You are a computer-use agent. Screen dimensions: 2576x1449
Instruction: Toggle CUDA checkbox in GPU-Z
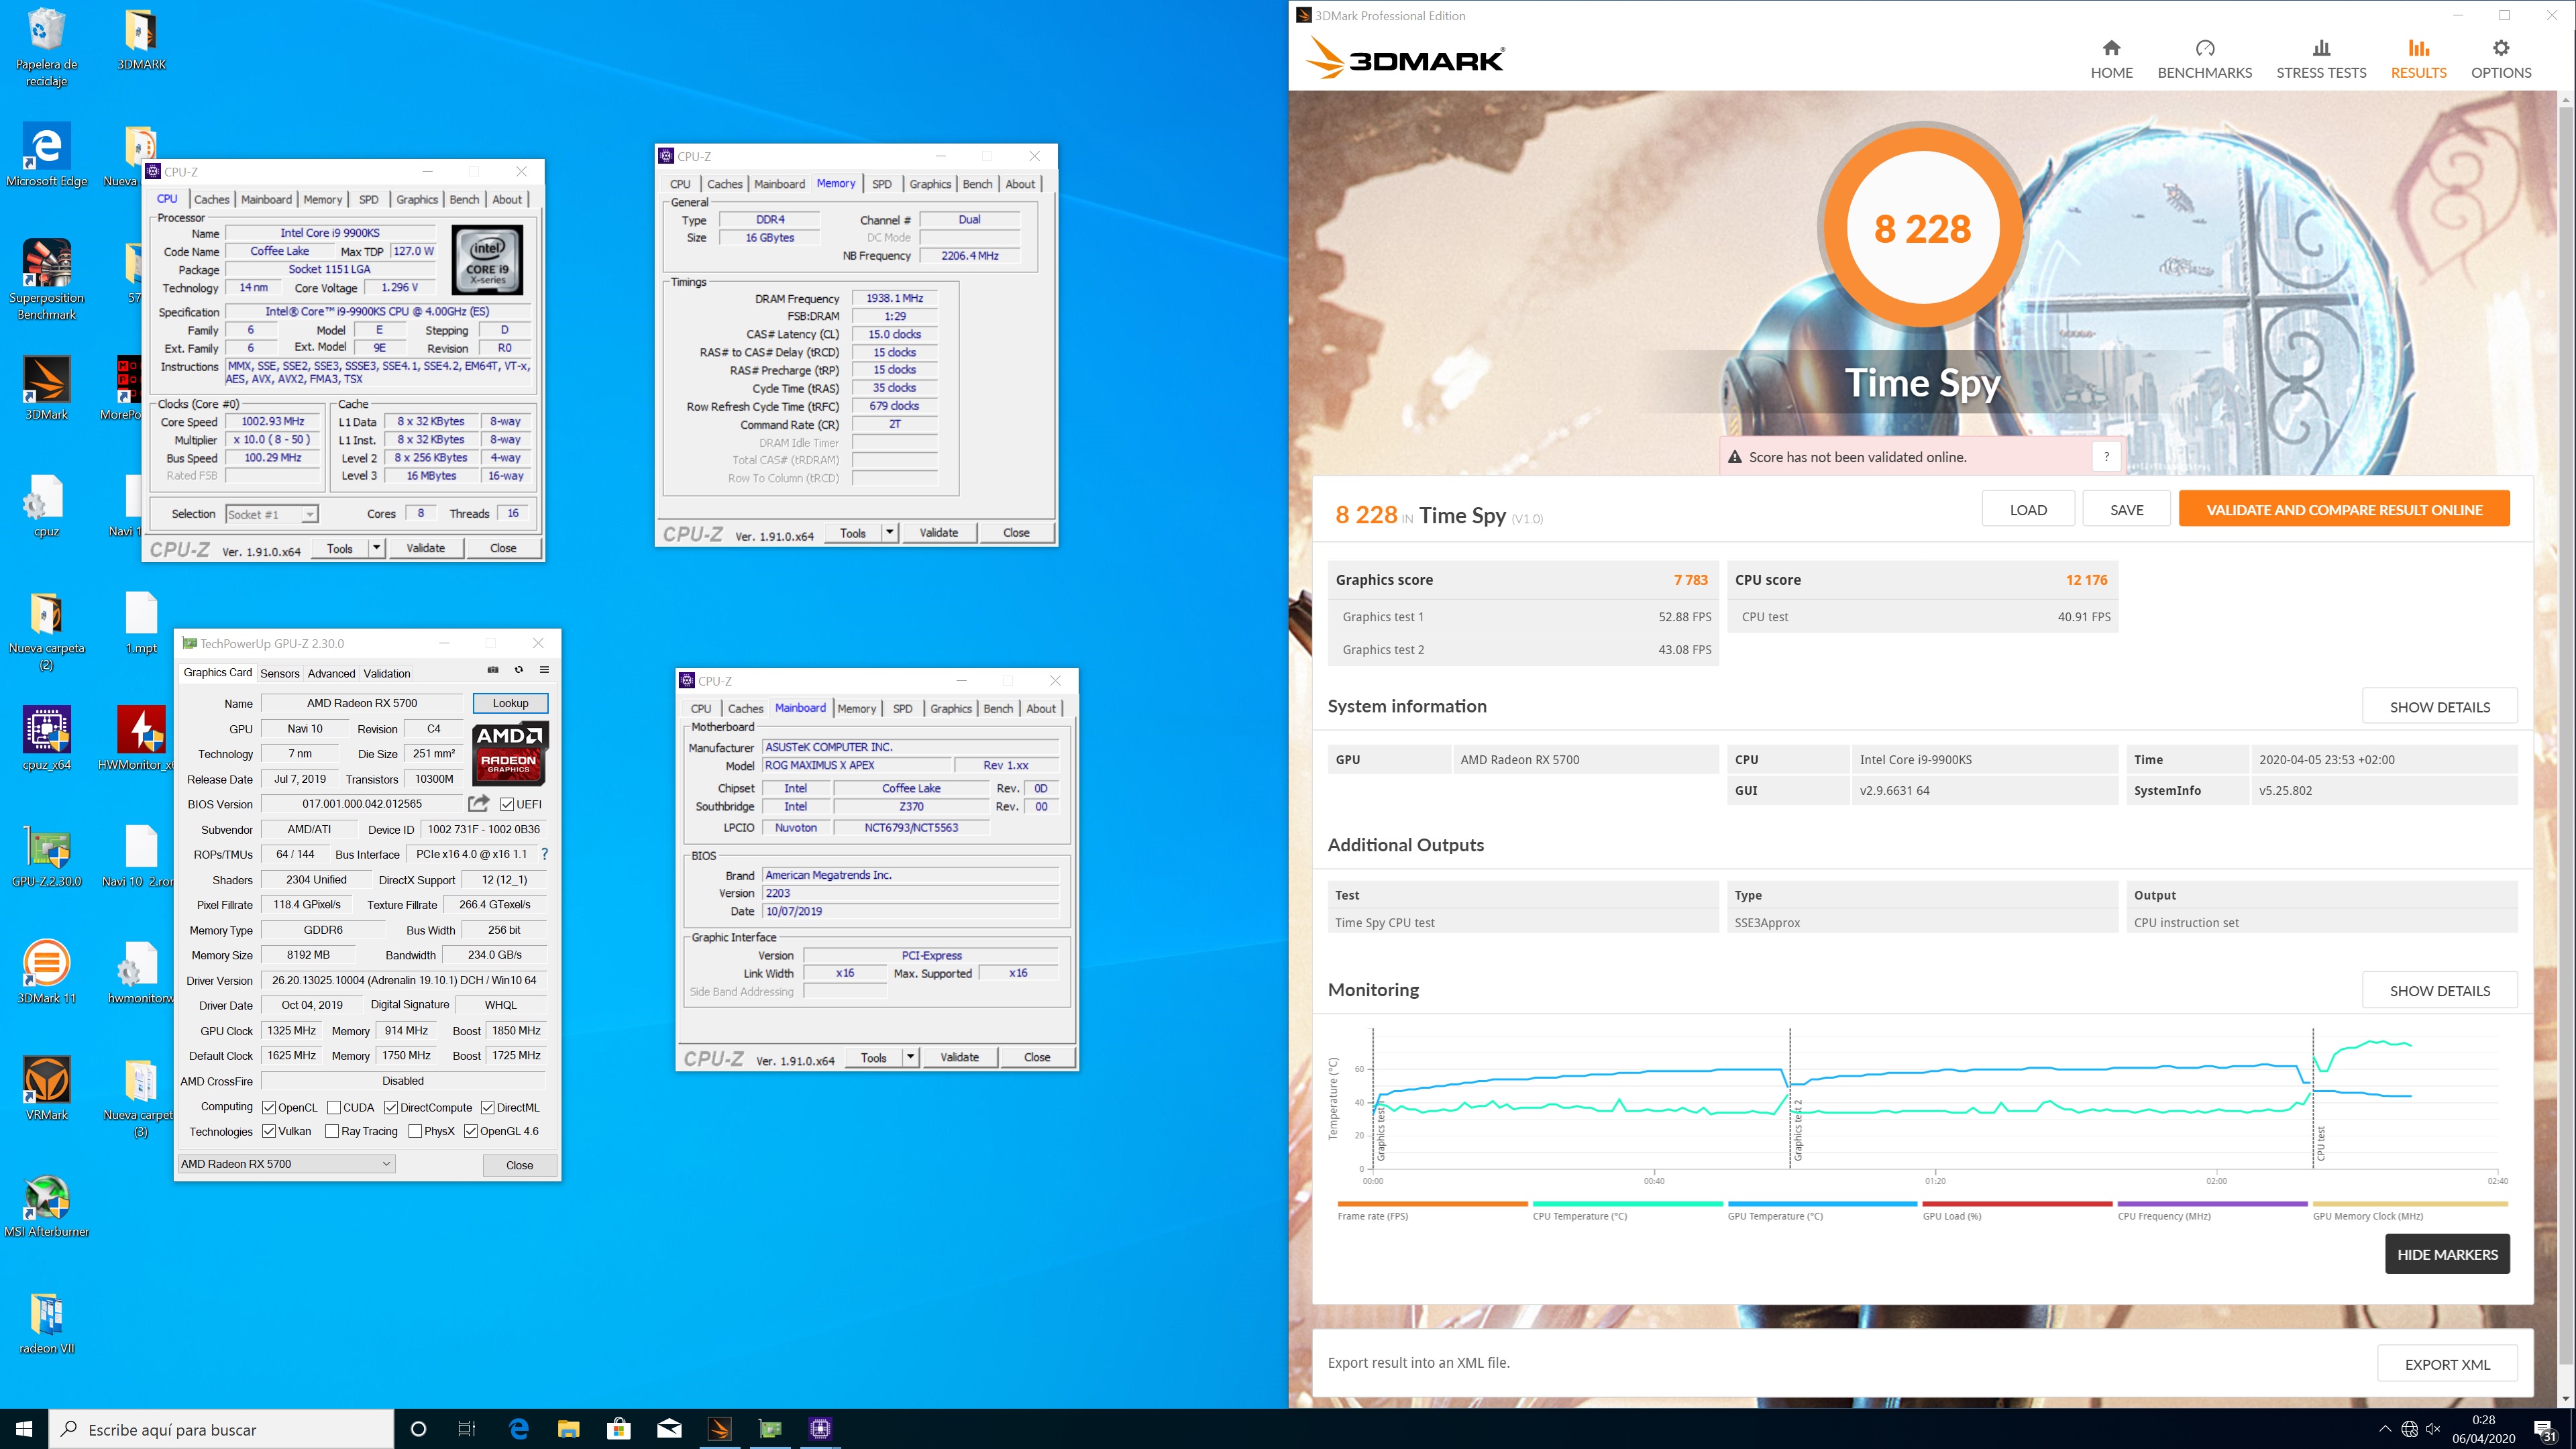(x=334, y=1107)
